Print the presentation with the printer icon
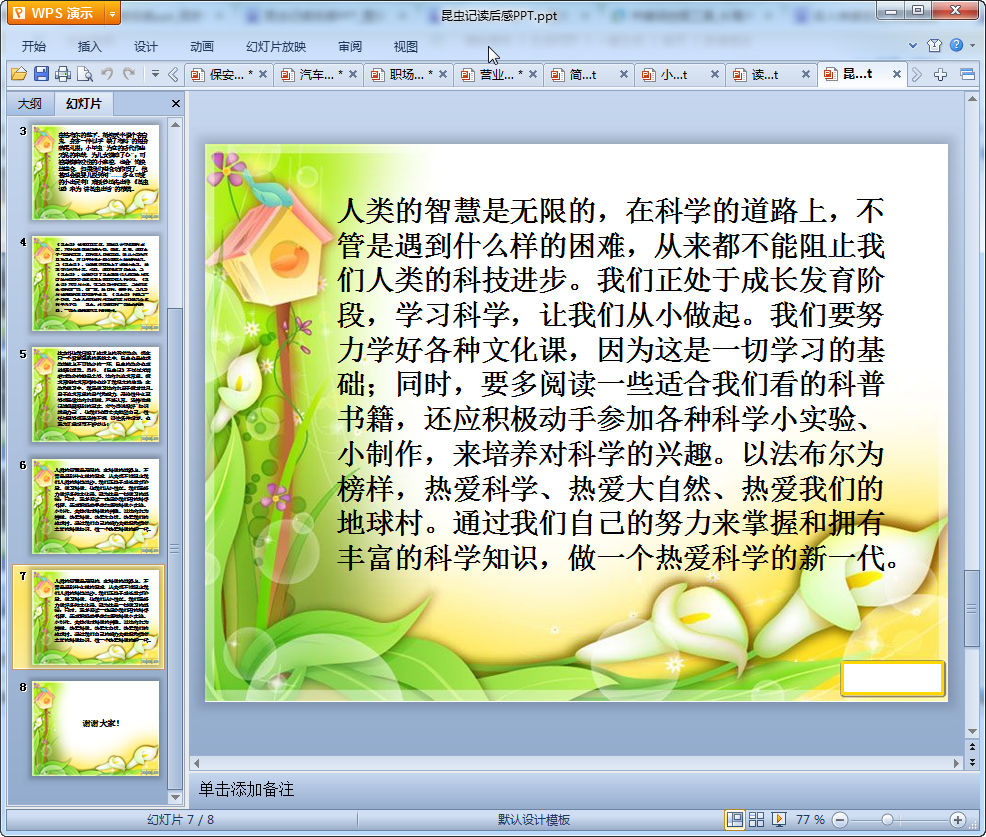Screen dimensions: 986x837 (x=62, y=74)
